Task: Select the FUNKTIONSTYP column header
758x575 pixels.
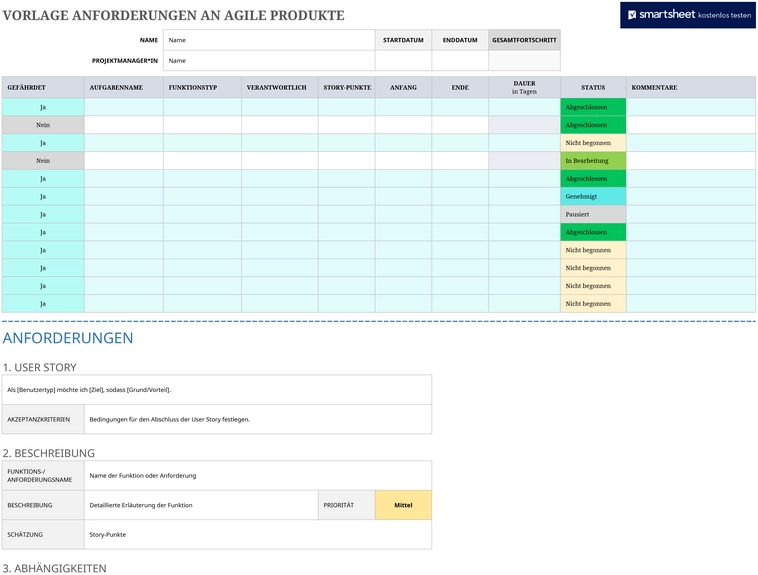Action: pyautogui.click(x=203, y=88)
